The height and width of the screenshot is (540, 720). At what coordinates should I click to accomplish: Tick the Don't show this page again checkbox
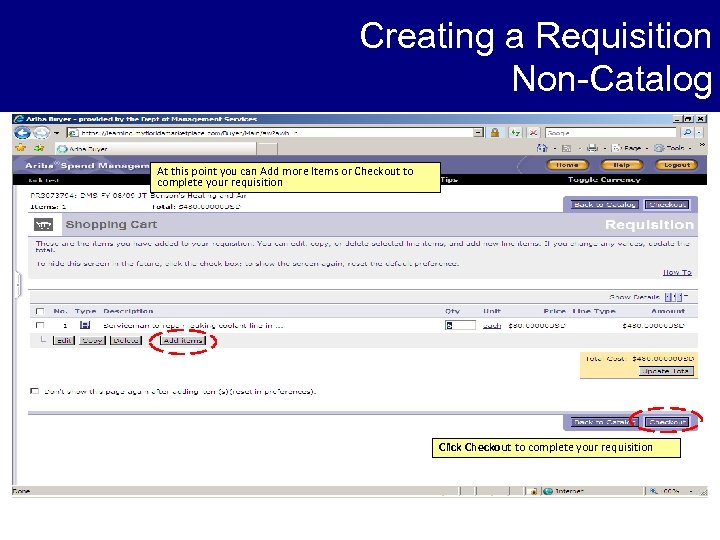click(x=34, y=391)
